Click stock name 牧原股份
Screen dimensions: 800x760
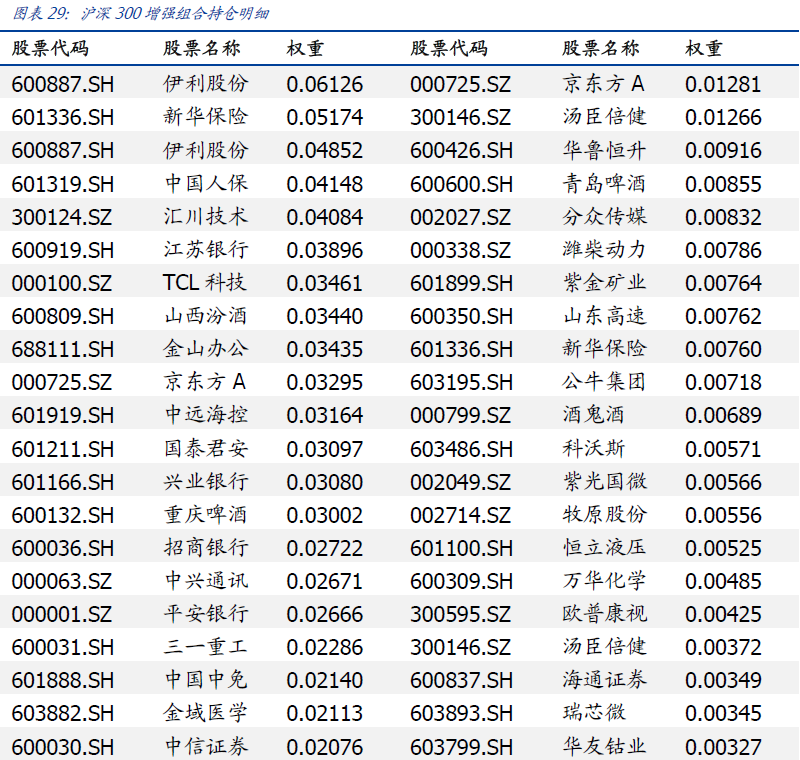[x=605, y=515]
